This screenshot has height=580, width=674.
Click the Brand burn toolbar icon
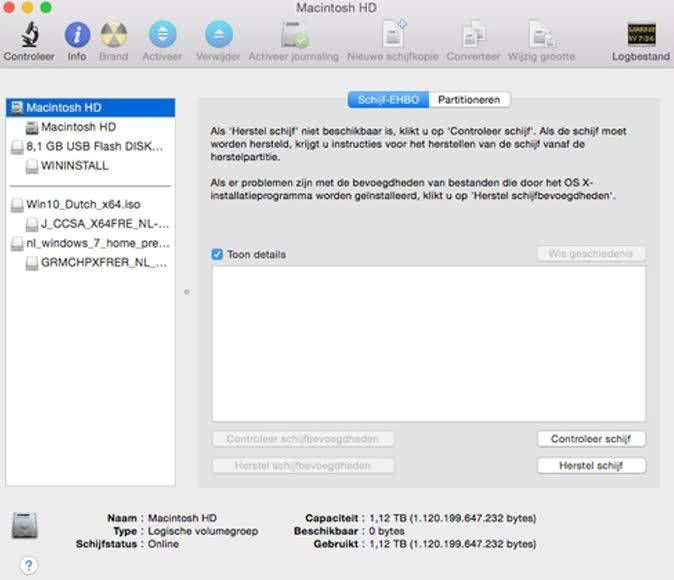click(114, 34)
